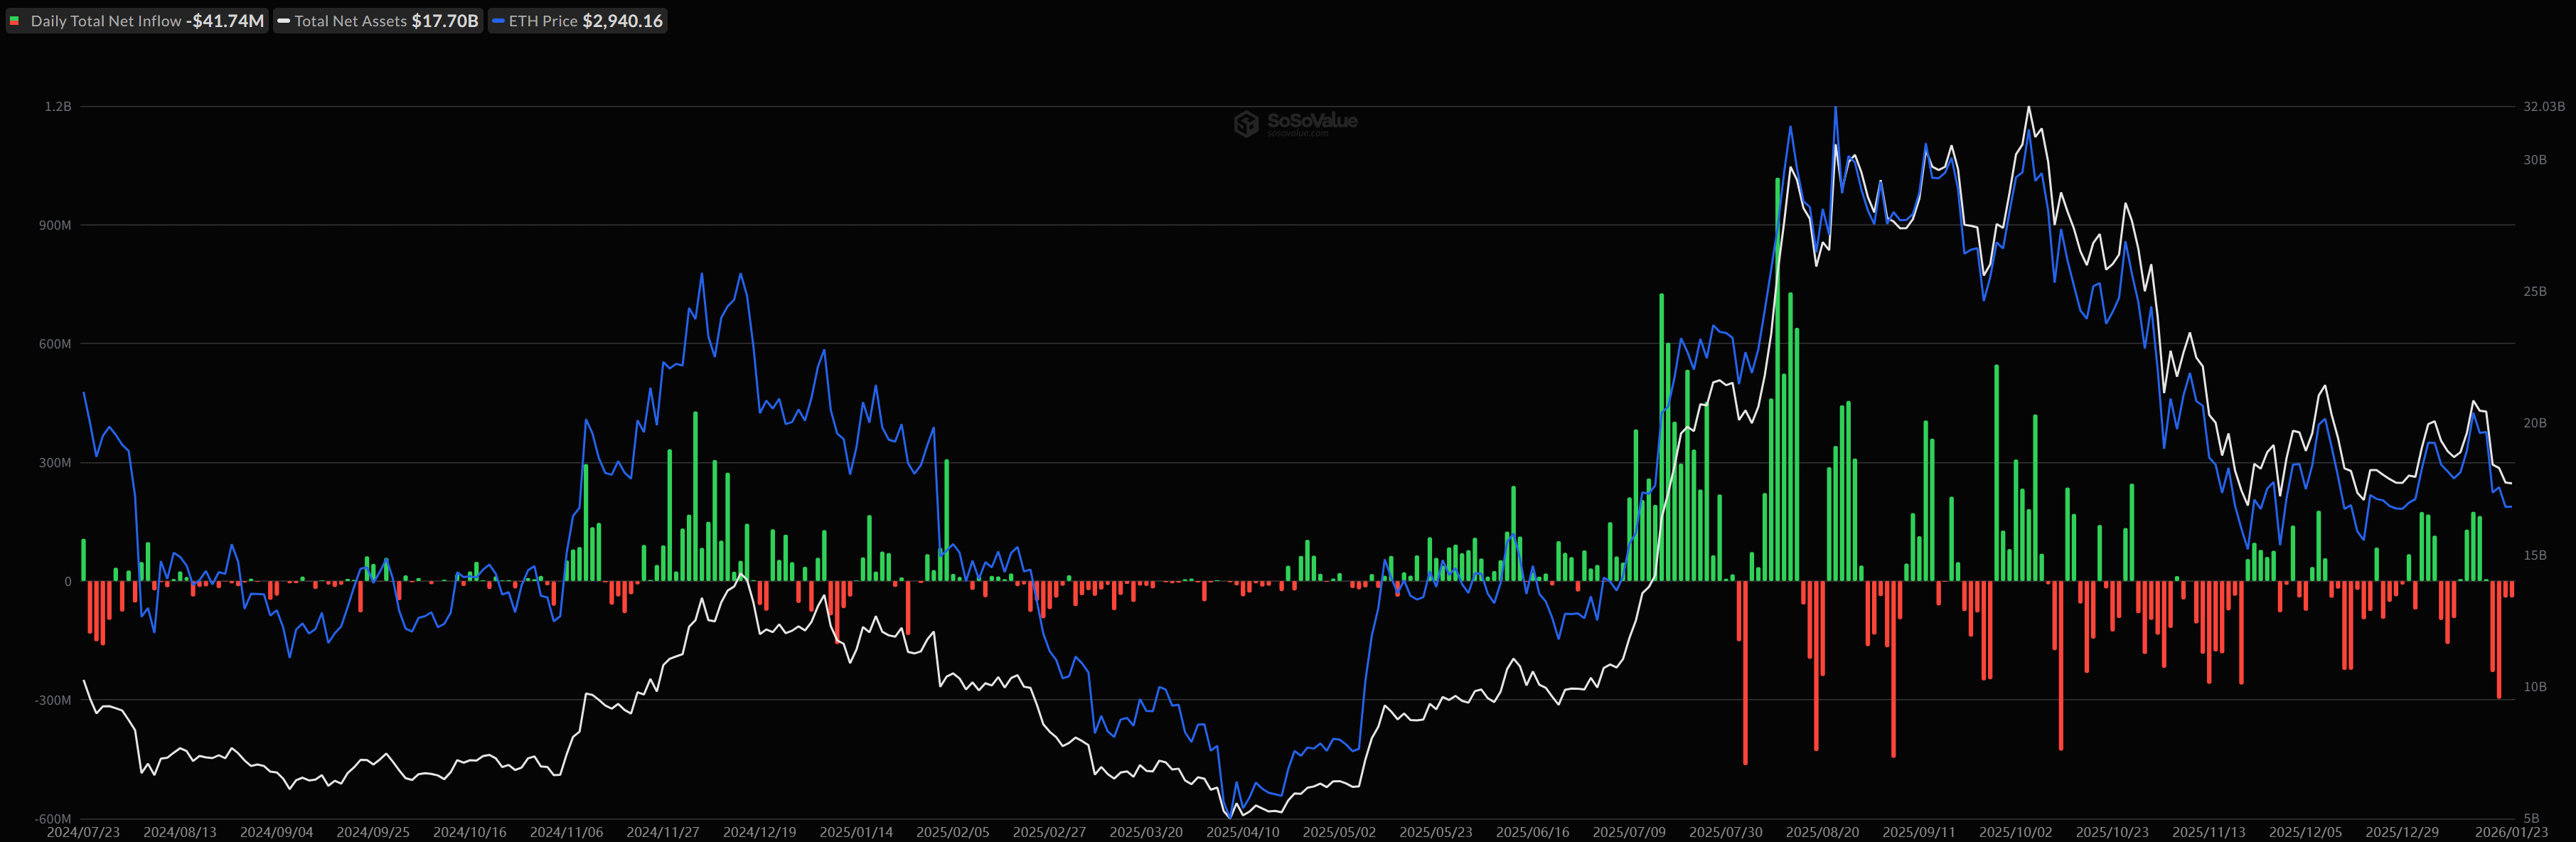Click the 5B right axis label

click(2531, 818)
